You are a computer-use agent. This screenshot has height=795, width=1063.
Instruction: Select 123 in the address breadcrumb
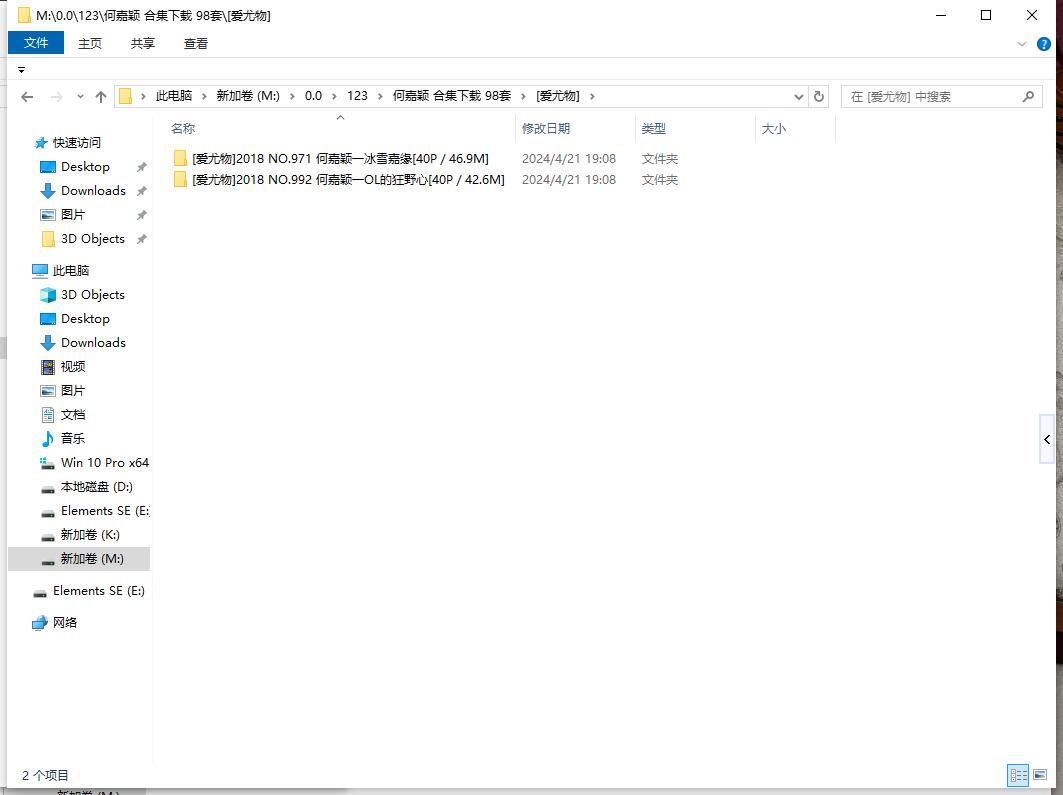[357, 96]
